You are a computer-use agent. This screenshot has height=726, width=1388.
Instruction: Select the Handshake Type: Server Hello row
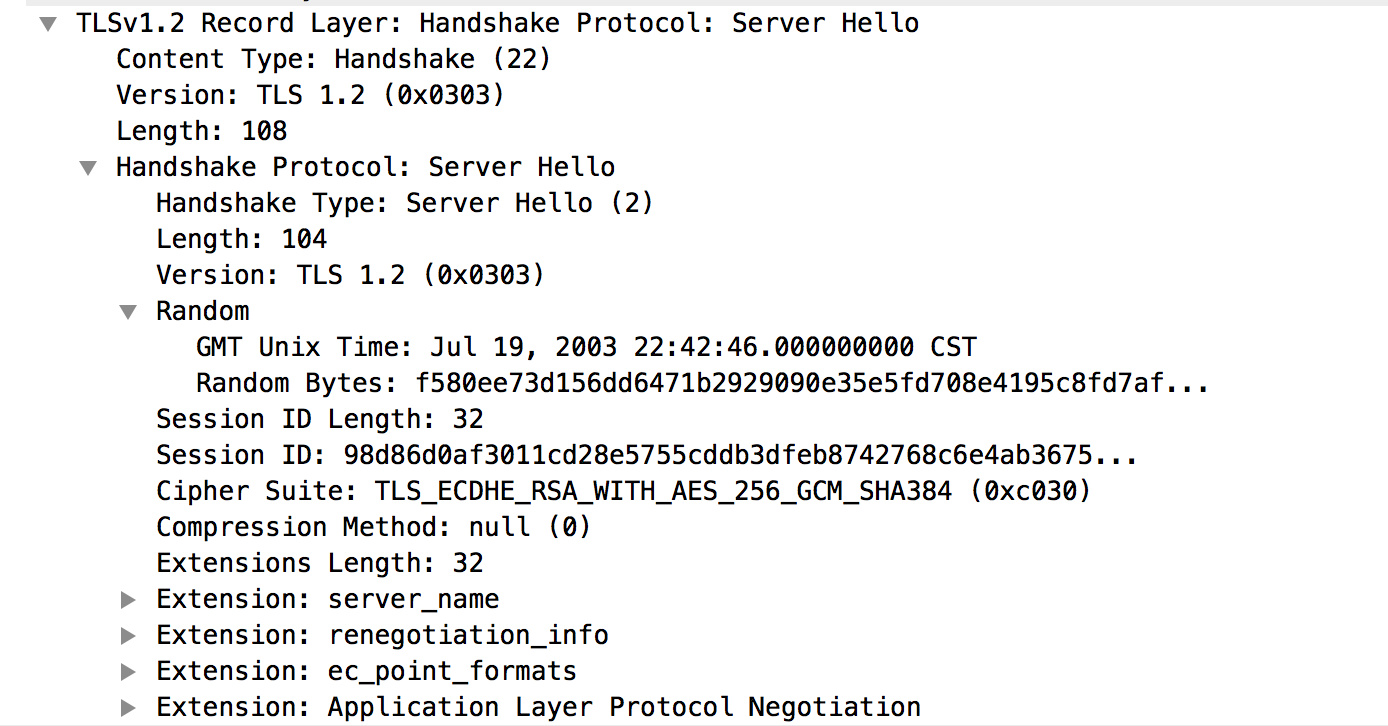(404, 203)
